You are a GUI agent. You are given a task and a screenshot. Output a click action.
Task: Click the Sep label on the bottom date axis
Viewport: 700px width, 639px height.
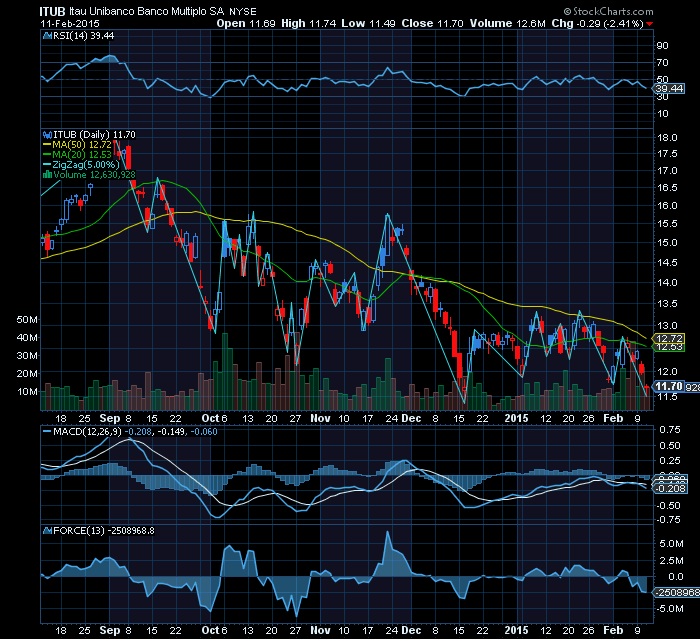110,630
